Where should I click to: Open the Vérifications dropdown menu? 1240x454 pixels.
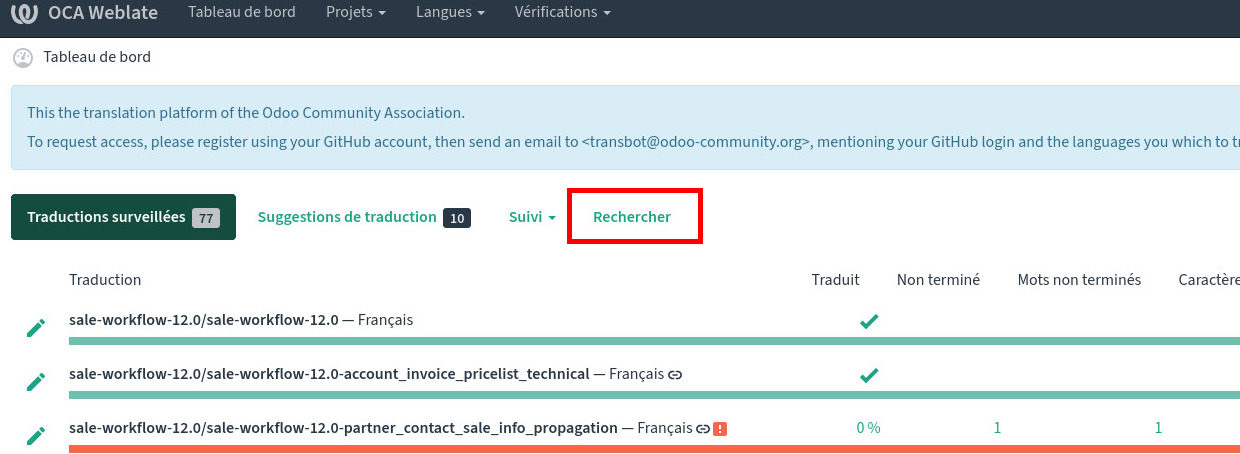(x=562, y=13)
